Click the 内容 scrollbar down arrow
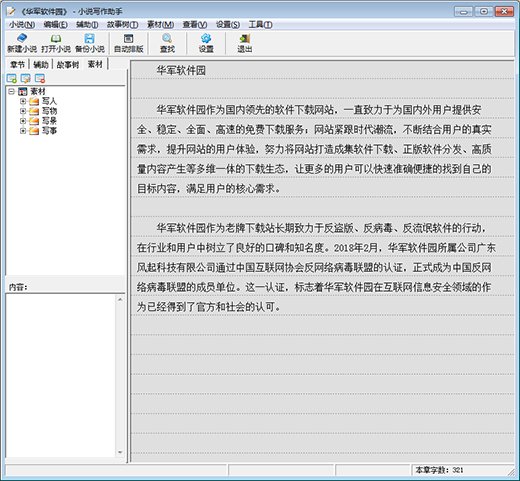The width and height of the screenshot is (520, 481). click(120, 452)
